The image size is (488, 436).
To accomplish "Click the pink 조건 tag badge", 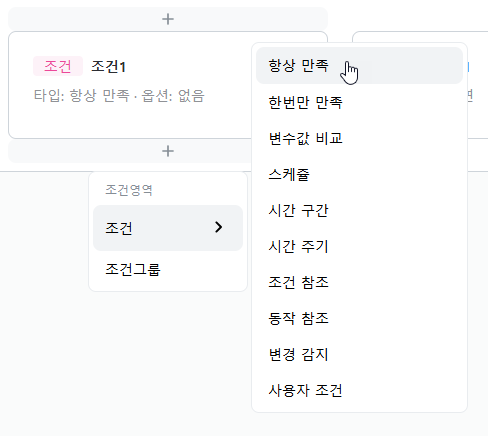I will click(58, 66).
